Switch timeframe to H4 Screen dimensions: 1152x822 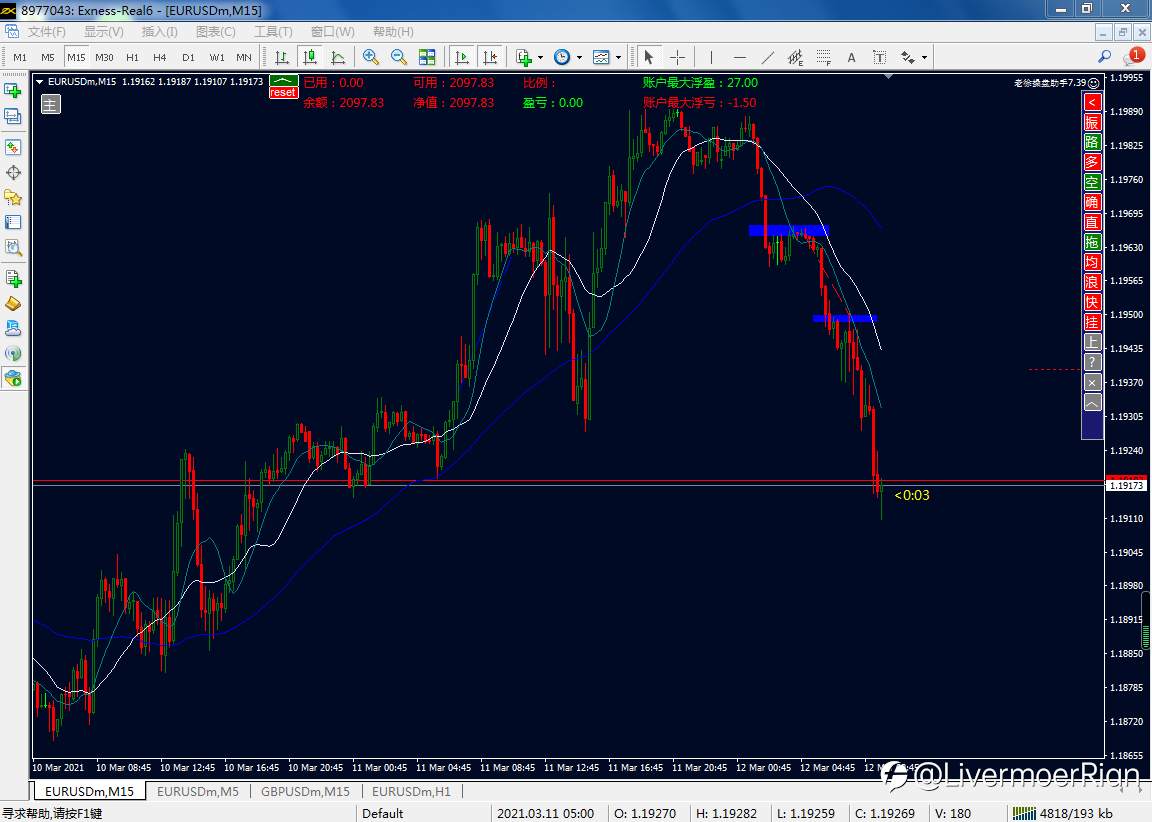click(159, 57)
